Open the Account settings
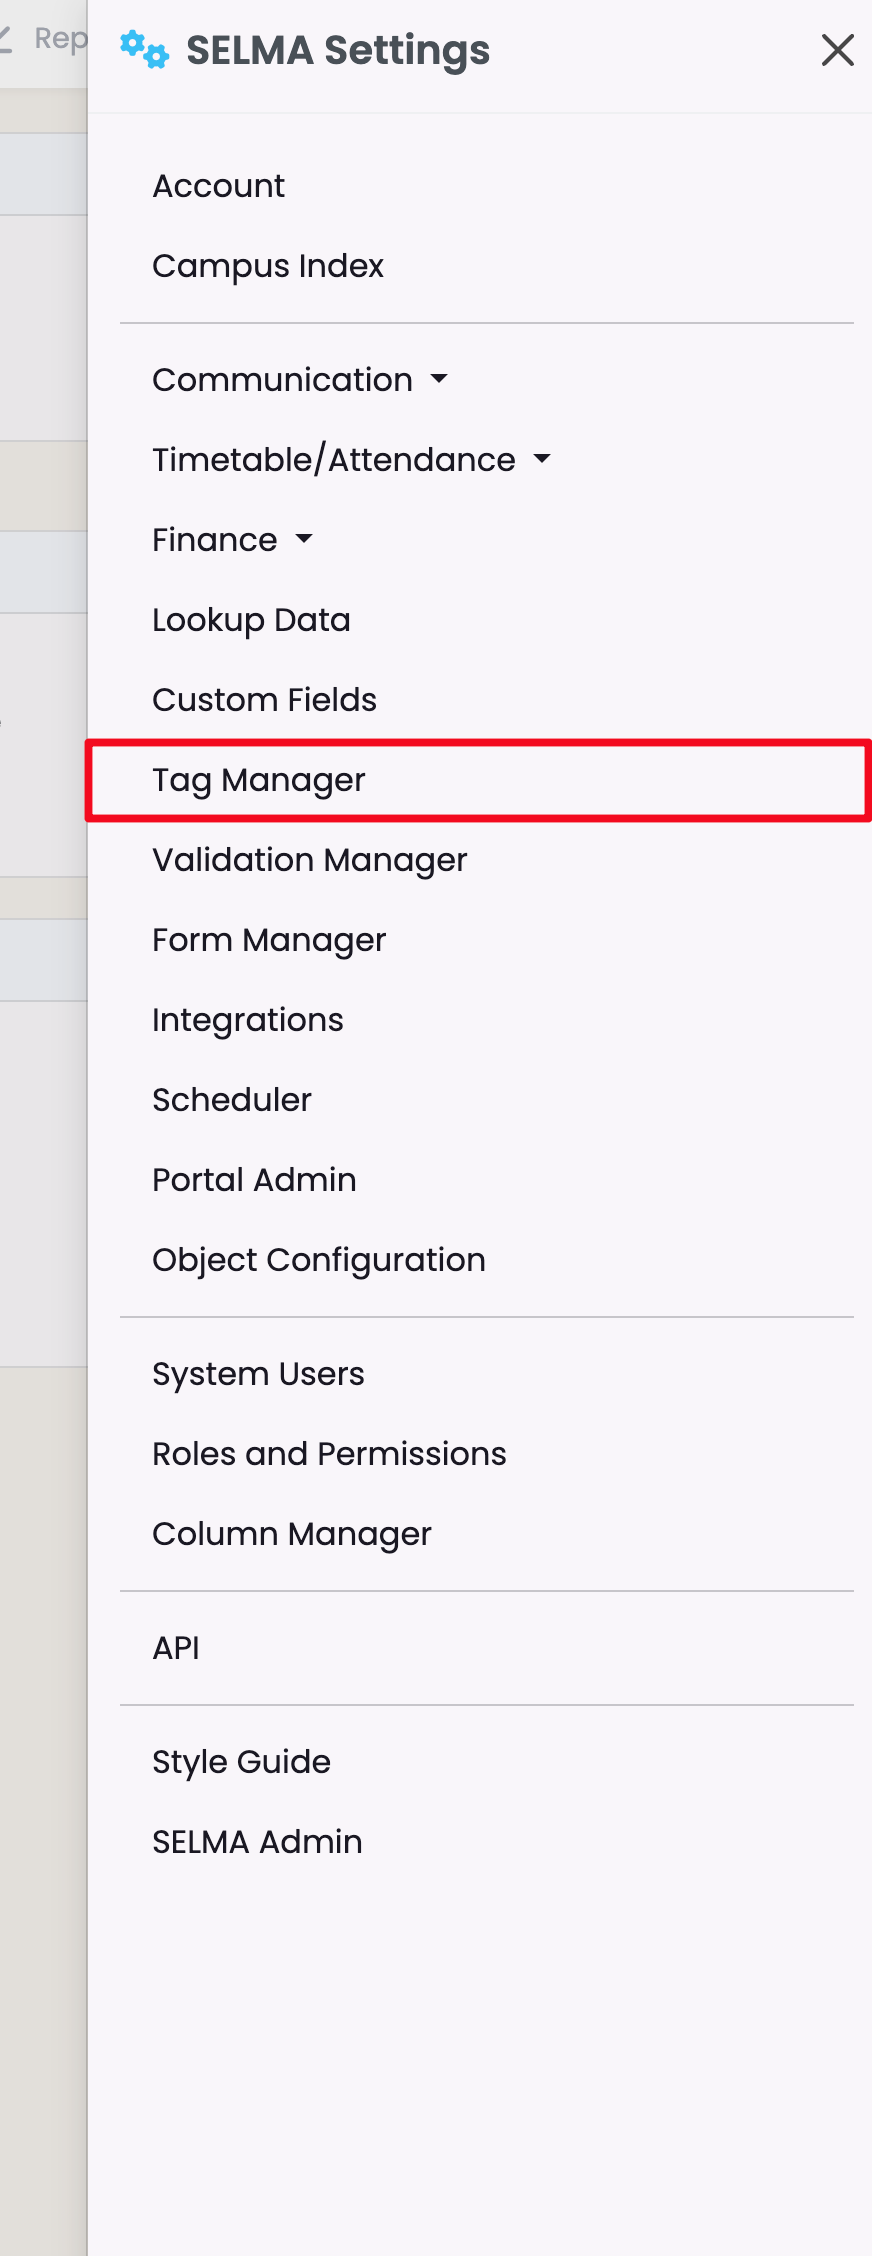This screenshot has height=2256, width=872. [x=218, y=186]
